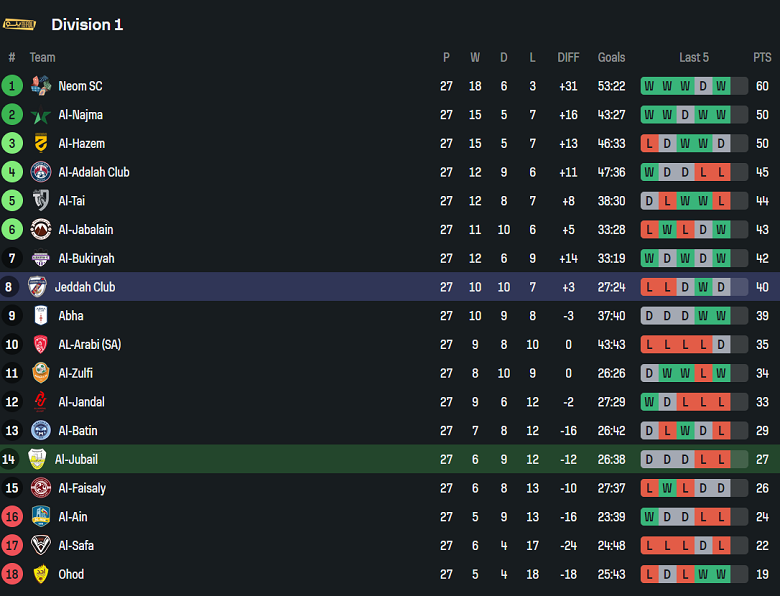Click the league logo beside Division 1
780x596 pixels.
[20, 24]
